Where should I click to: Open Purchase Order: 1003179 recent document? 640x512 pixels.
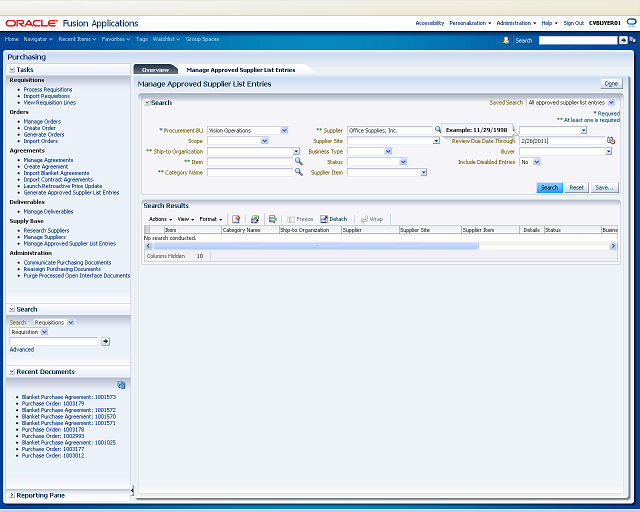[53, 403]
